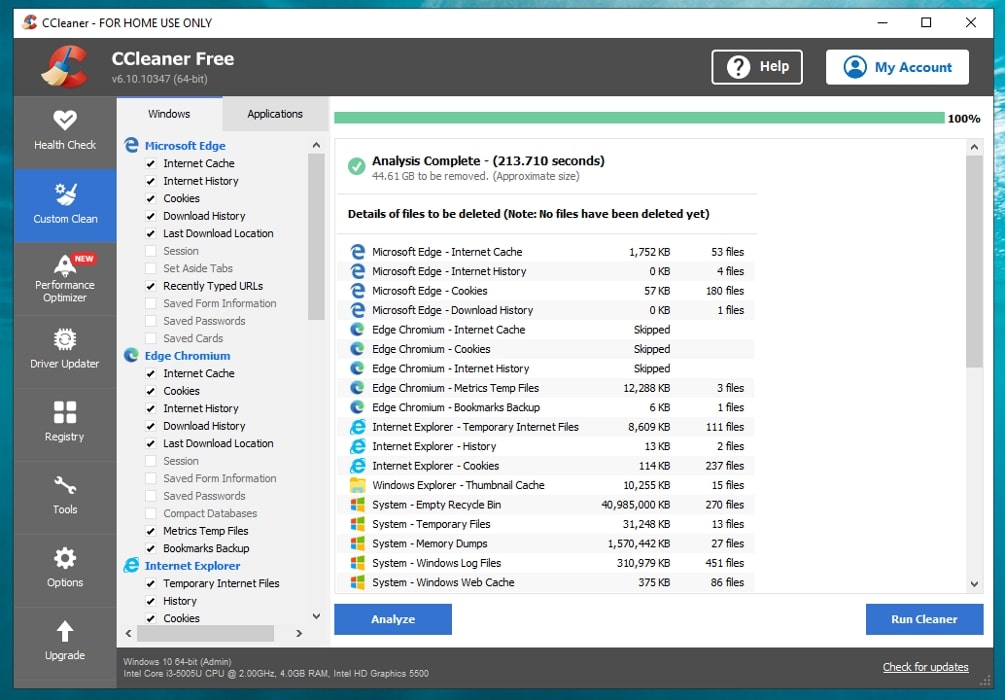Collapse the Internet Explorer section
Screen dimensions: 1005x700
coord(191,565)
